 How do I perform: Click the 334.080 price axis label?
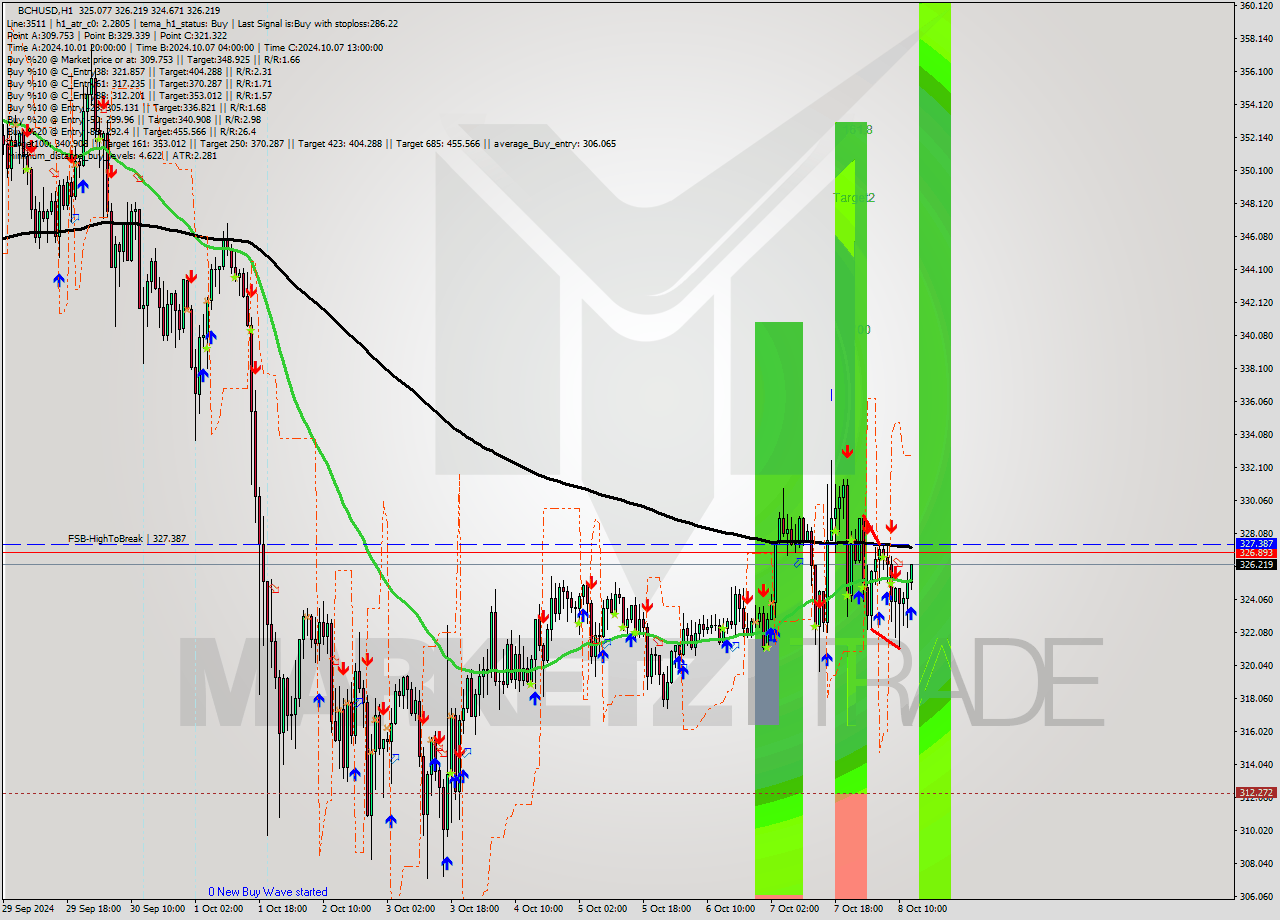tap(1256, 435)
